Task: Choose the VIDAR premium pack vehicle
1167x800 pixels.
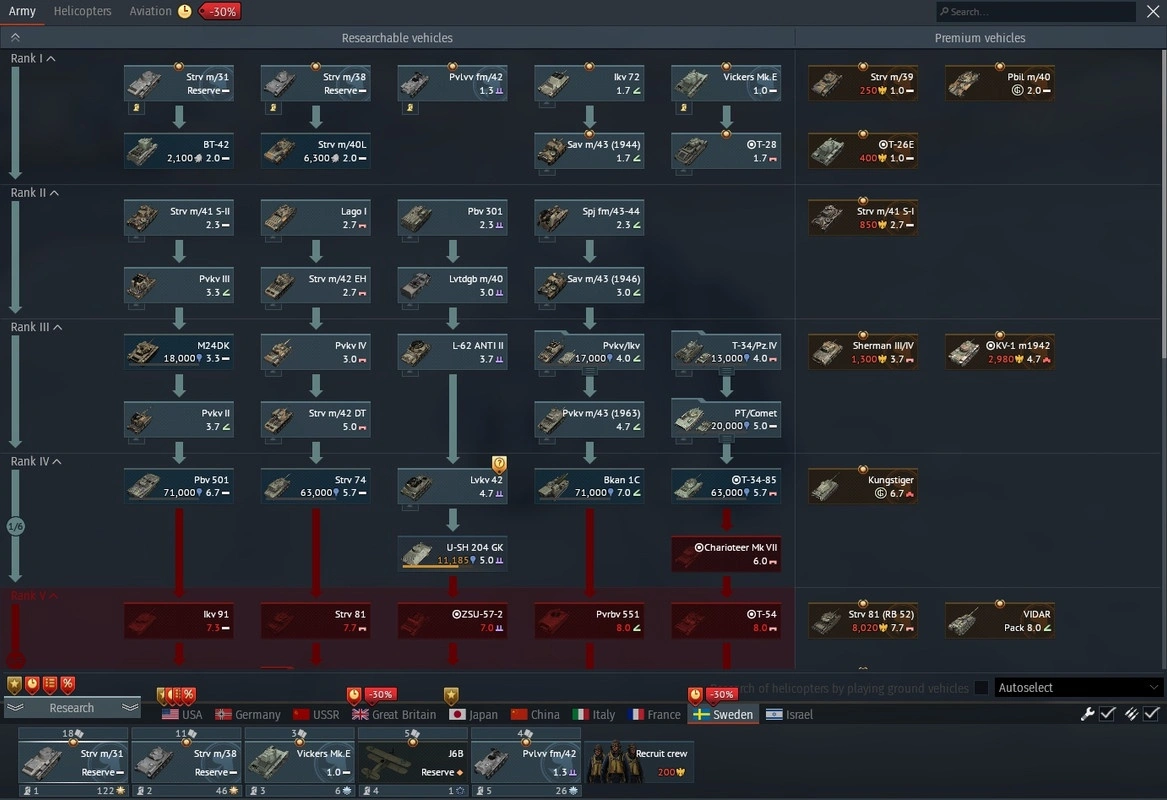Action: (x=999, y=621)
